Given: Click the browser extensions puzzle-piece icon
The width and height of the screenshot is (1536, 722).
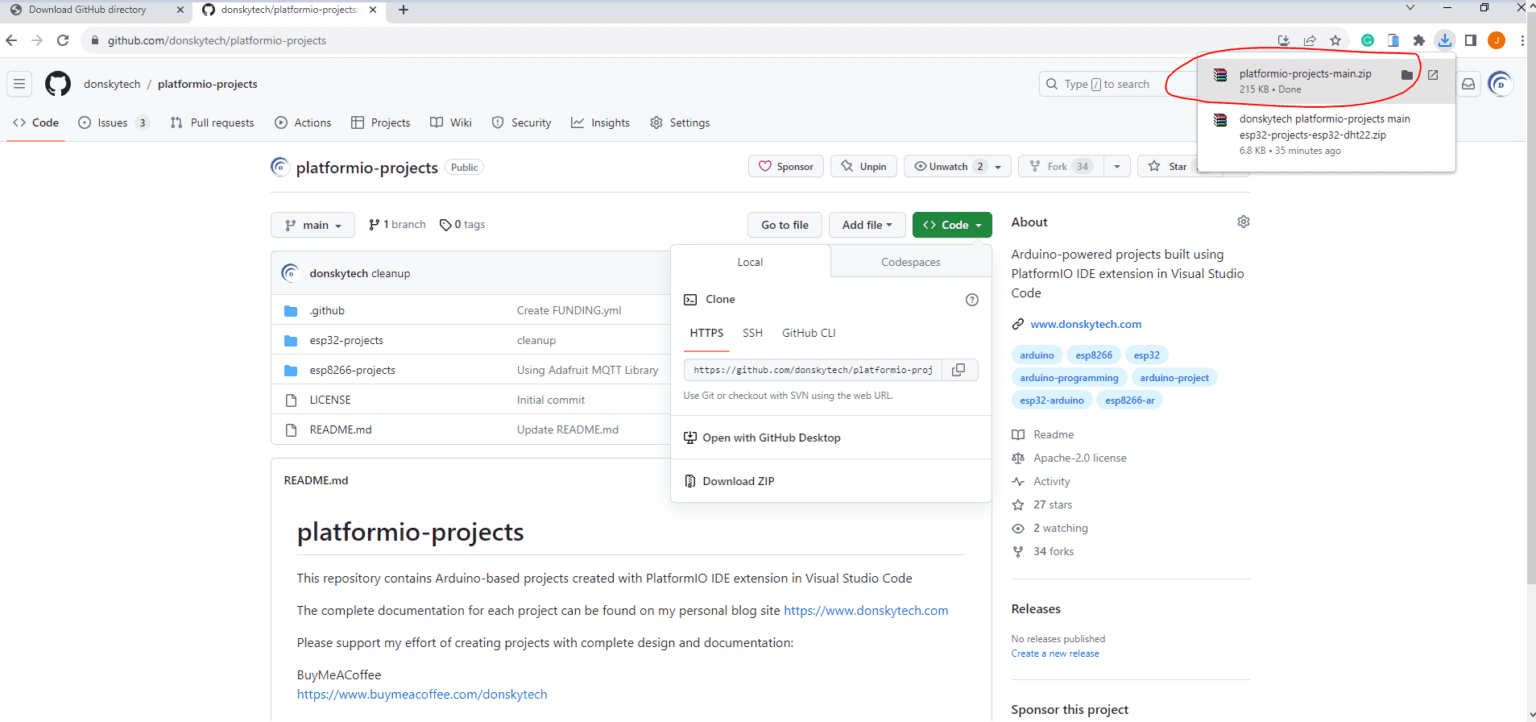Looking at the screenshot, I should (1418, 40).
